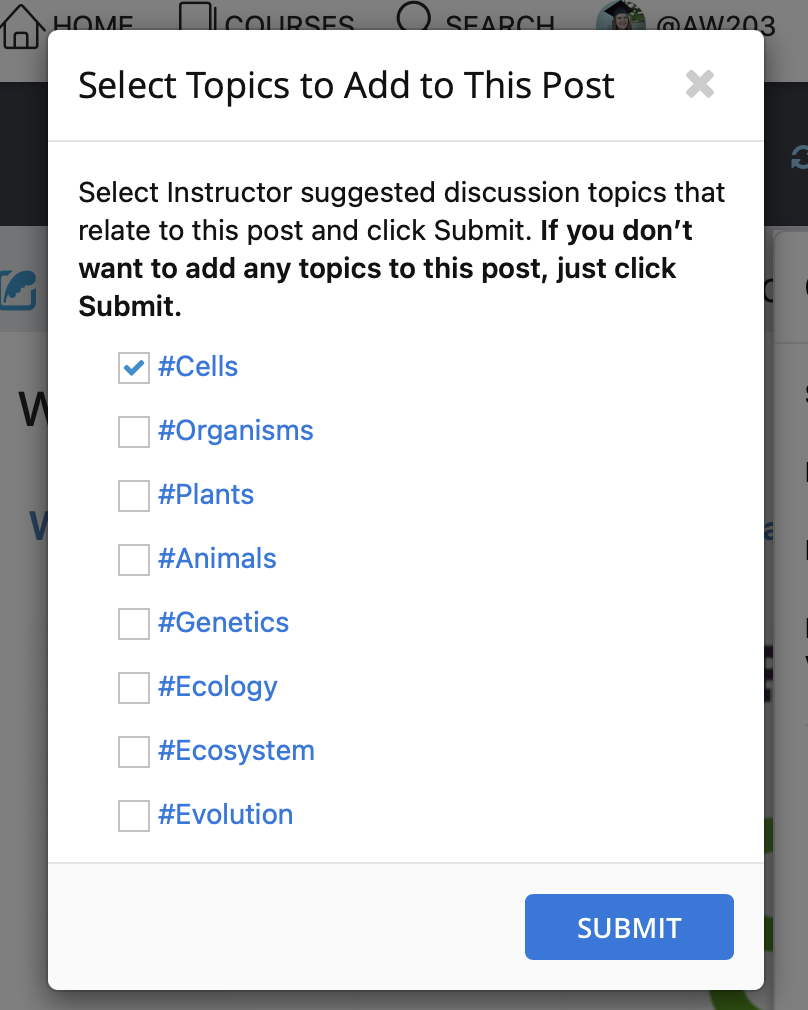Click the #Genetics topic label
This screenshot has width=808, height=1010.
coord(224,623)
